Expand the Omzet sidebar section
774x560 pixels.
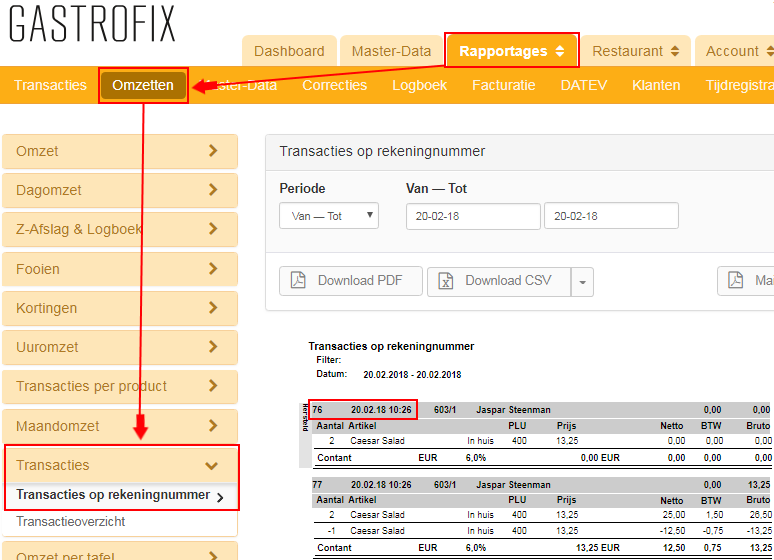pos(120,151)
